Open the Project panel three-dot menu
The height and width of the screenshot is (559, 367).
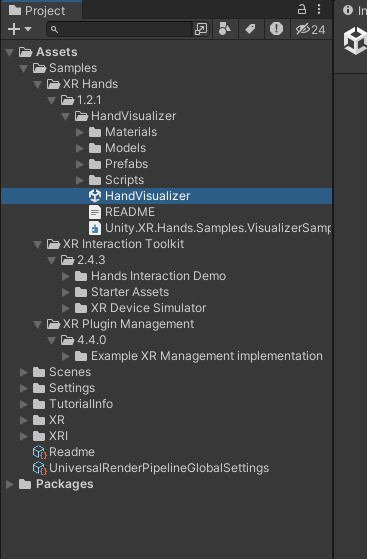(x=319, y=9)
